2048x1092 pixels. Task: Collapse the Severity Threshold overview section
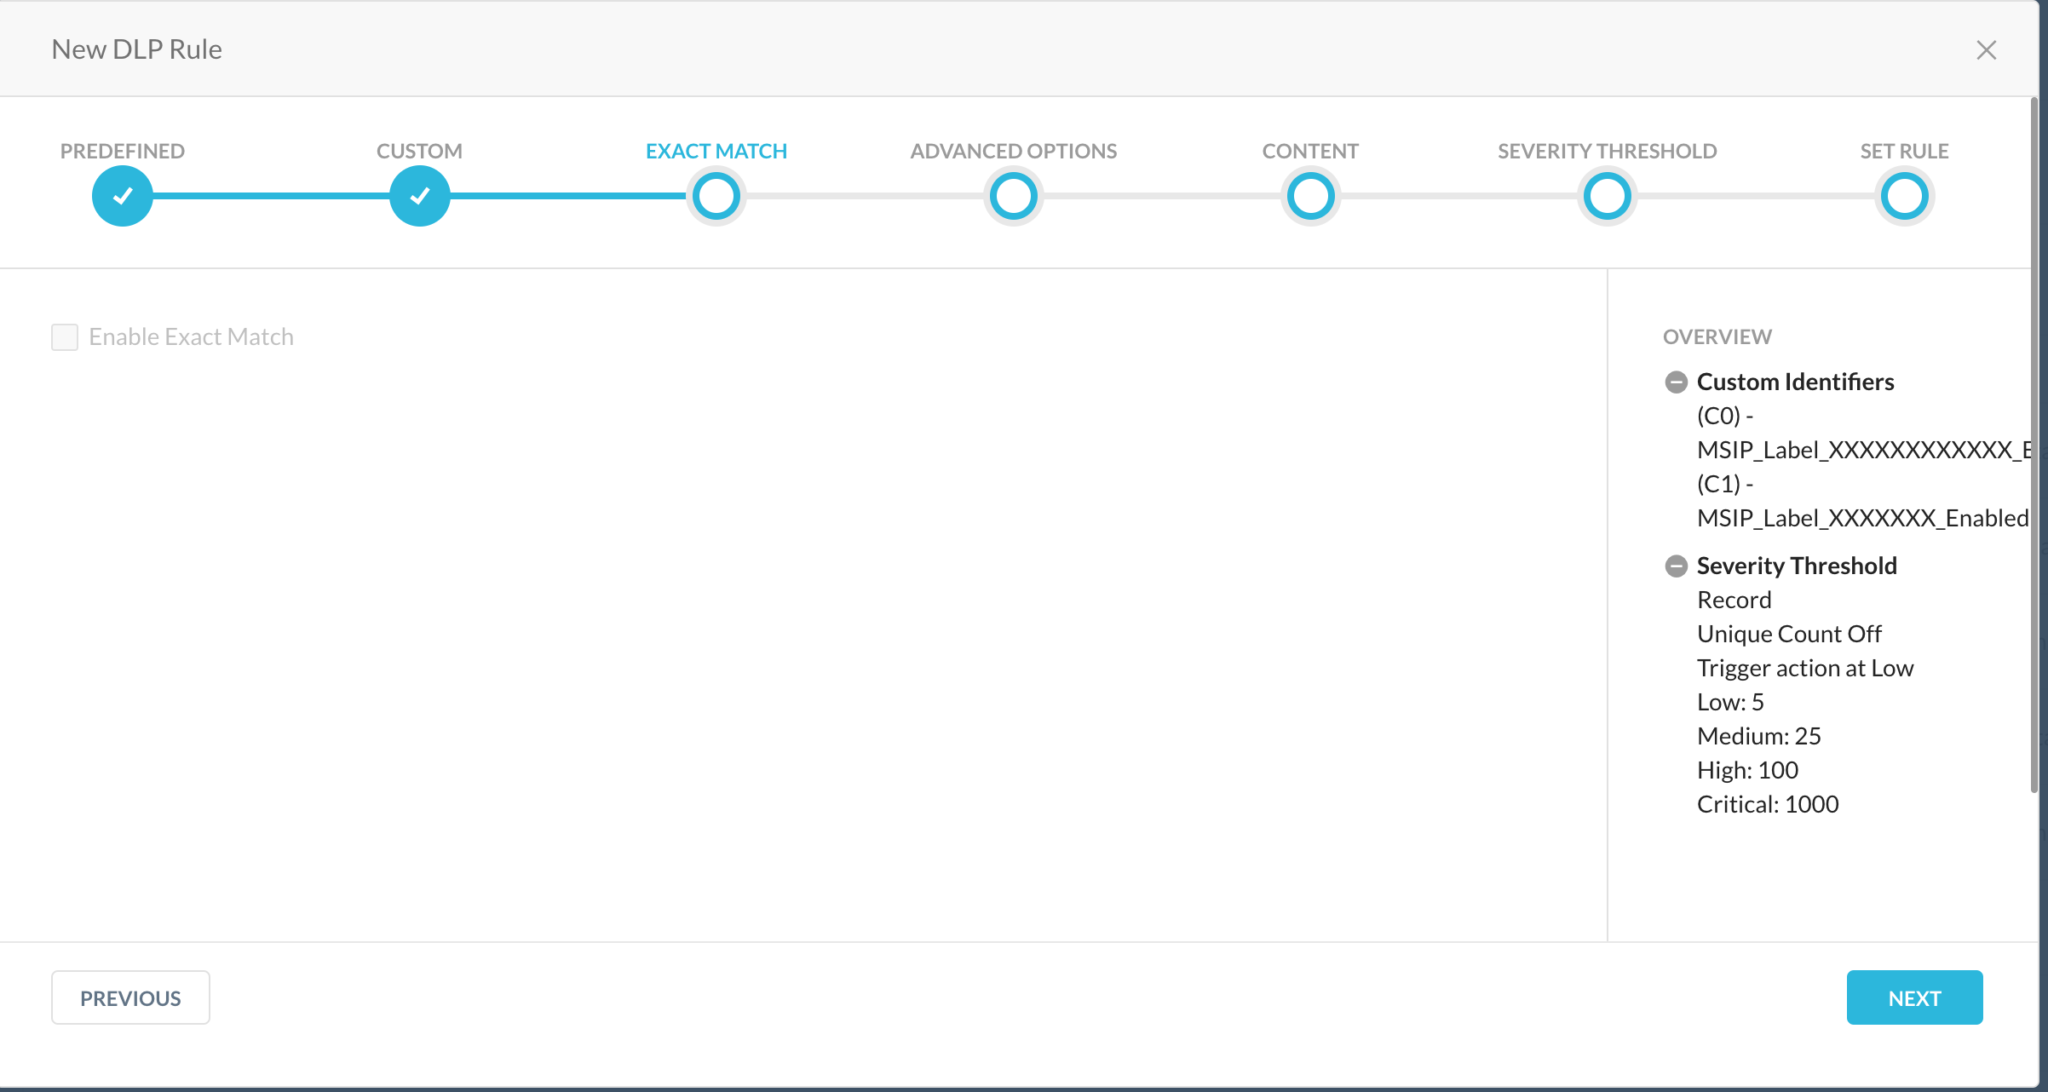[x=1676, y=566]
